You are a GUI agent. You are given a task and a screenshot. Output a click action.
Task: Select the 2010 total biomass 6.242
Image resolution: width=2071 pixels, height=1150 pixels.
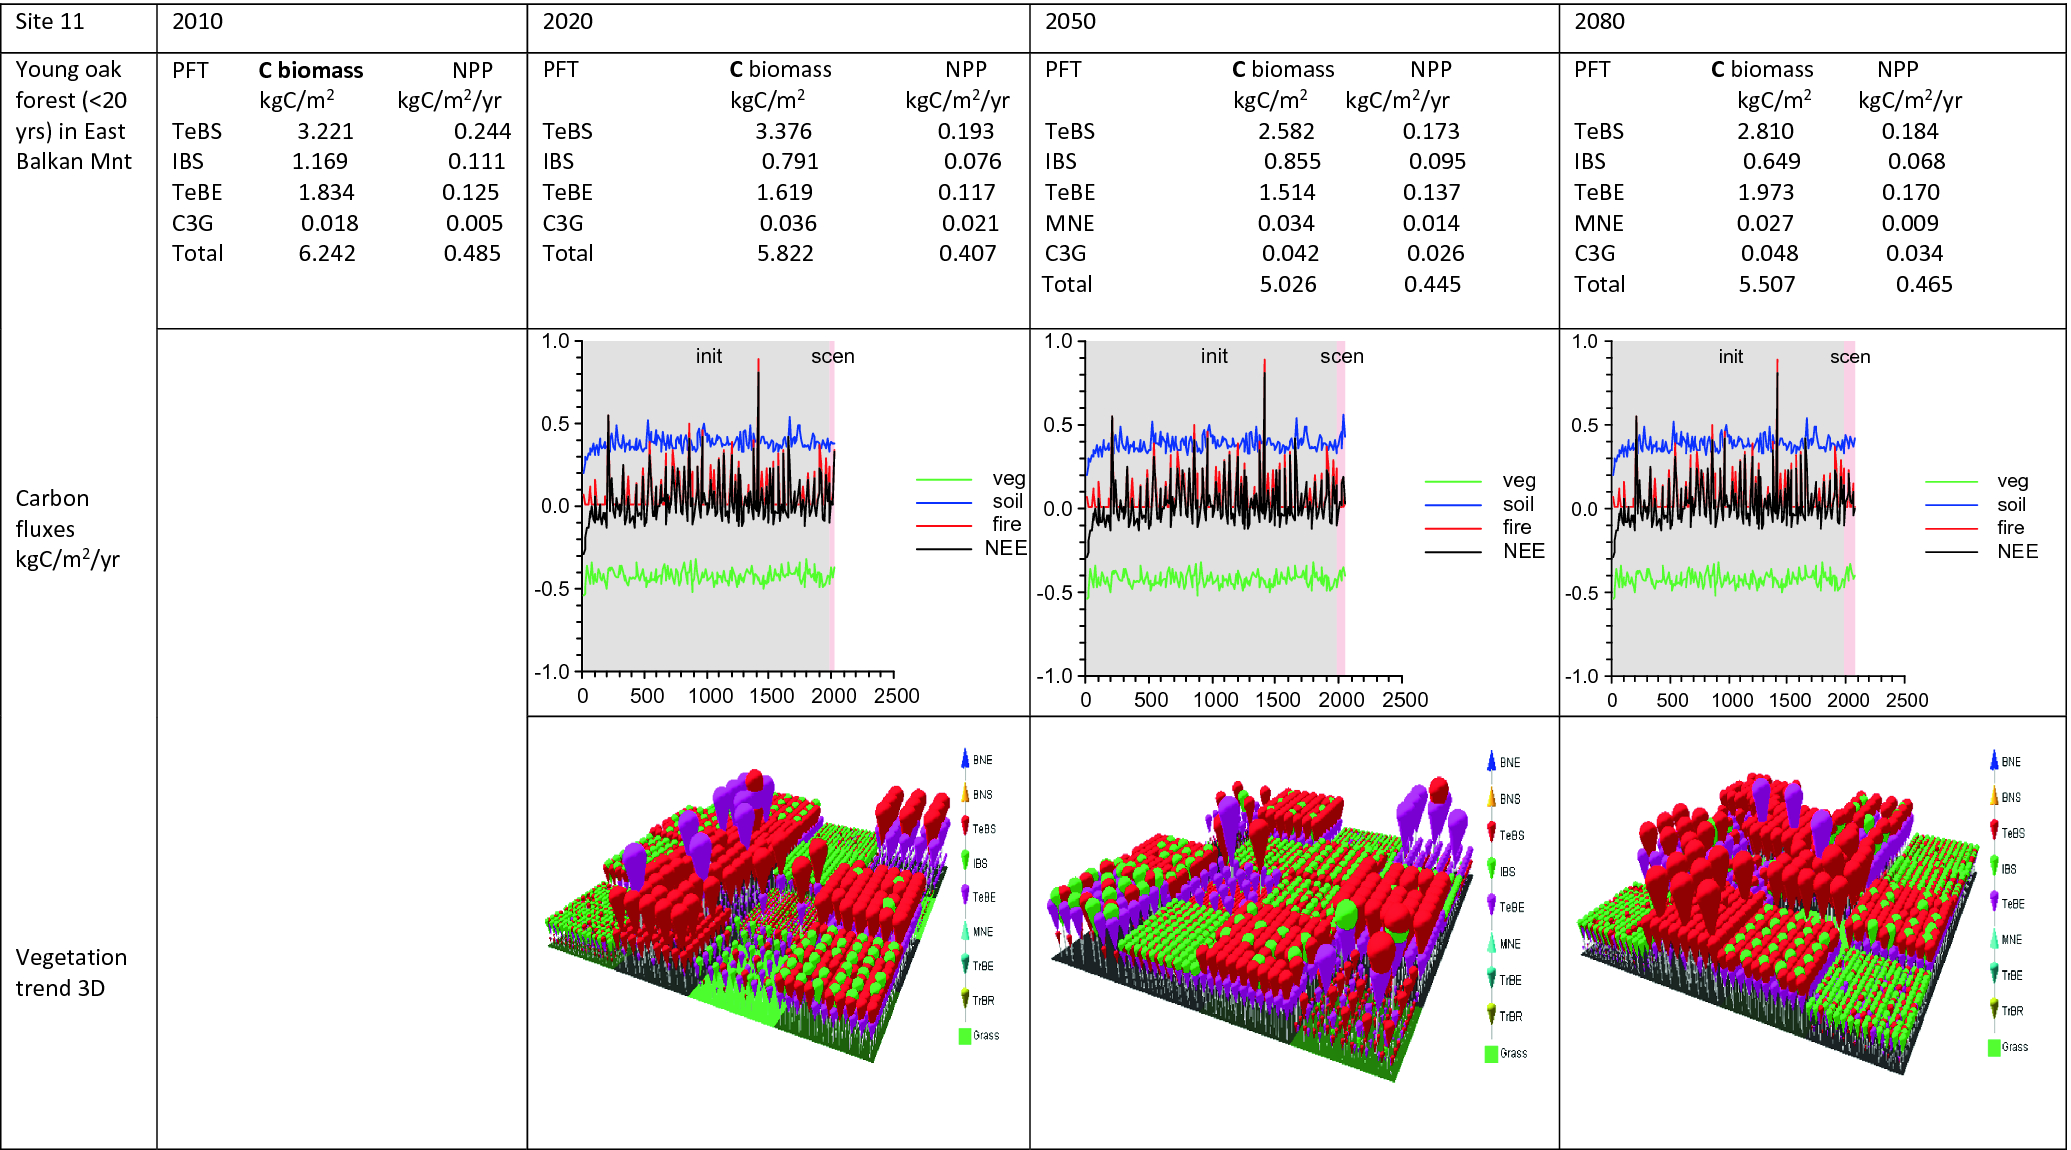pos(327,253)
